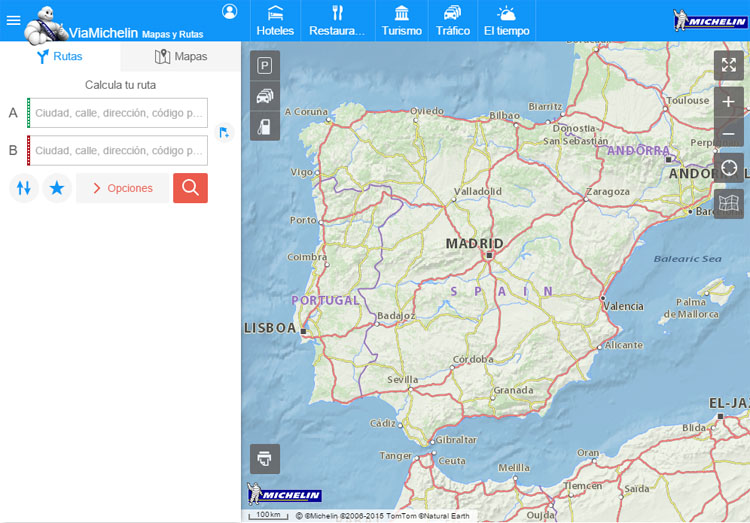Add a waypoint with the flag-plus icon

(x=224, y=132)
